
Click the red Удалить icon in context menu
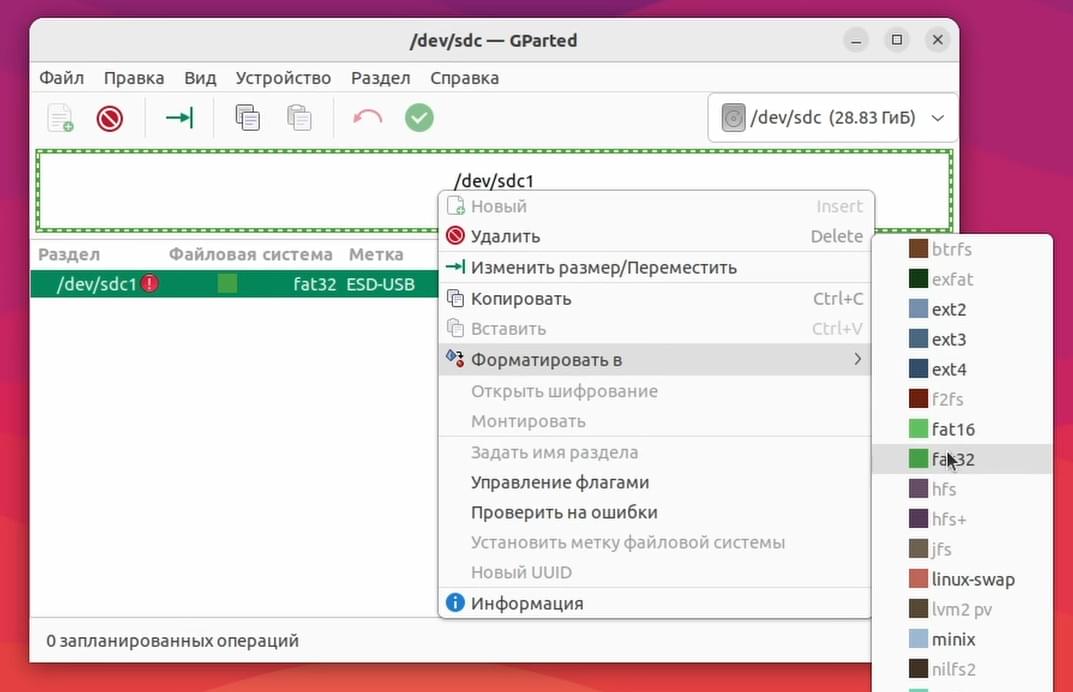tap(455, 235)
